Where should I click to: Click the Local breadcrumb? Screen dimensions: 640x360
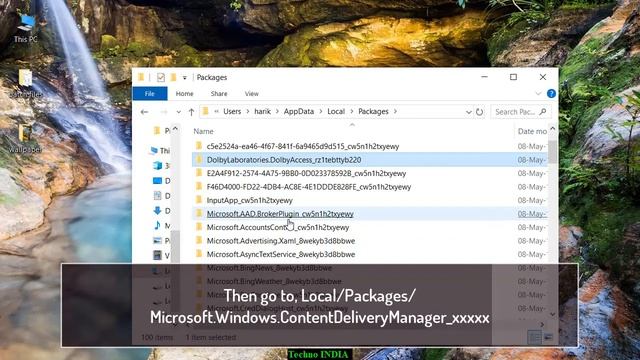pos(336,111)
